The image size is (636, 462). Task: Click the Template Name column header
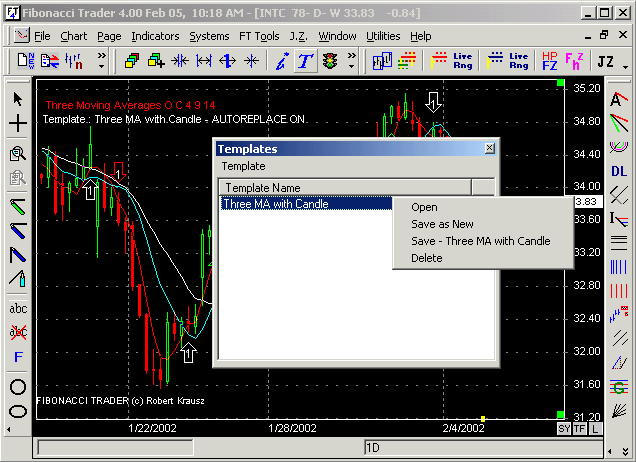pyautogui.click(x=345, y=188)
